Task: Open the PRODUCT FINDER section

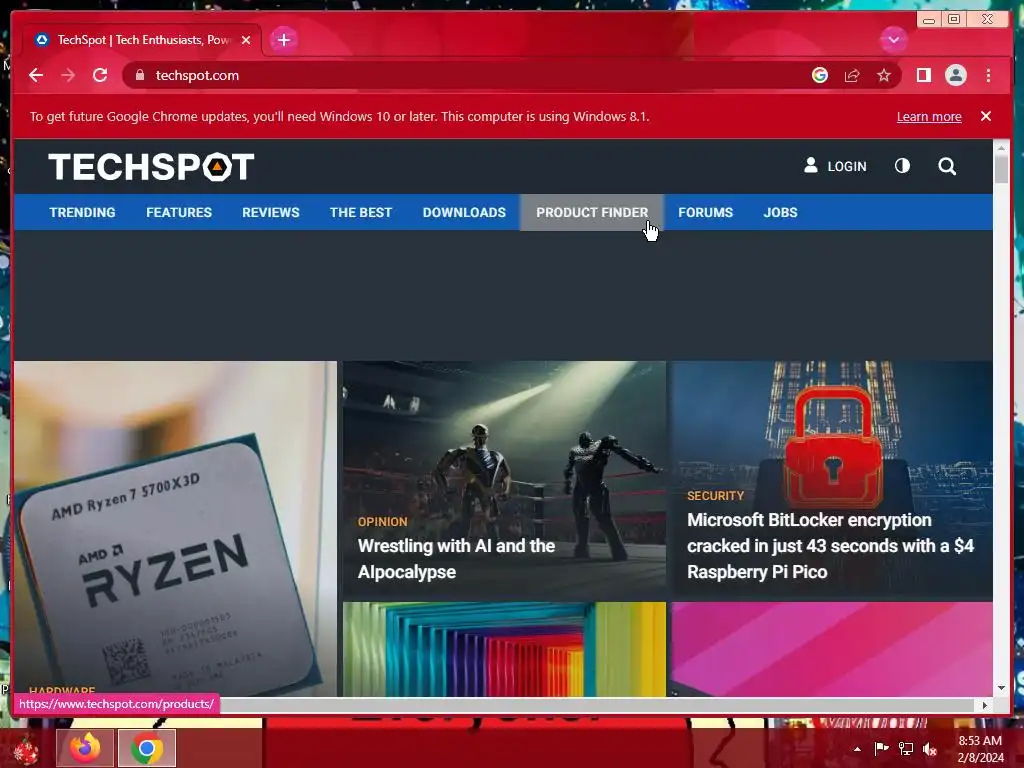Action: click(592, 212)
